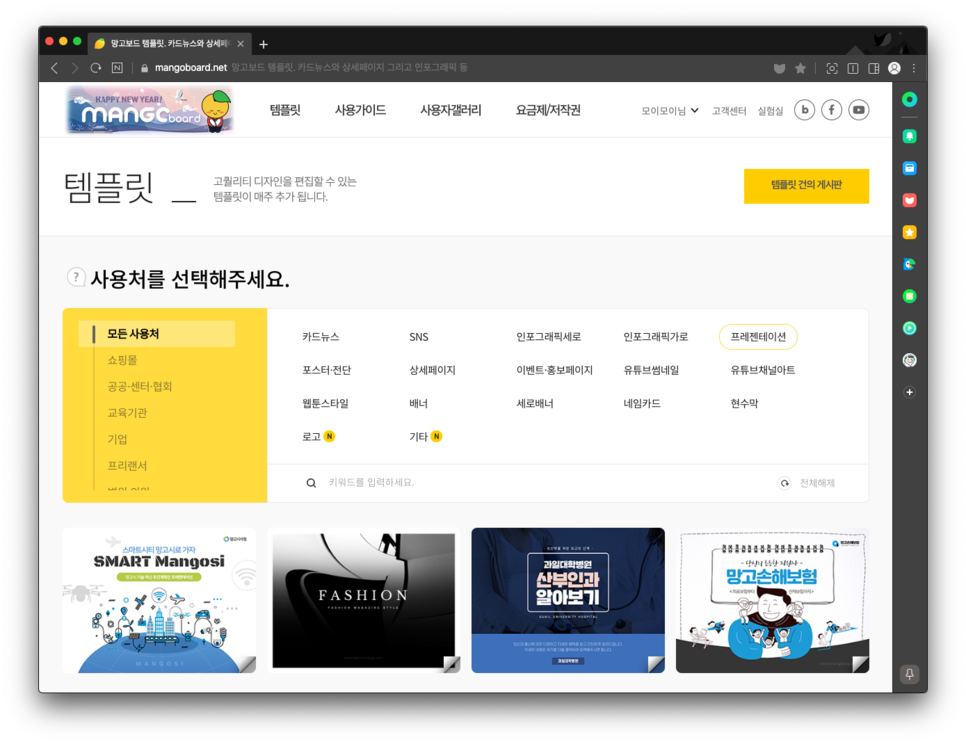The height and width of the screenshot is (744, 966).
Task: Choose the 인포그래픽세로 template type
Action: tap(548, 337)
